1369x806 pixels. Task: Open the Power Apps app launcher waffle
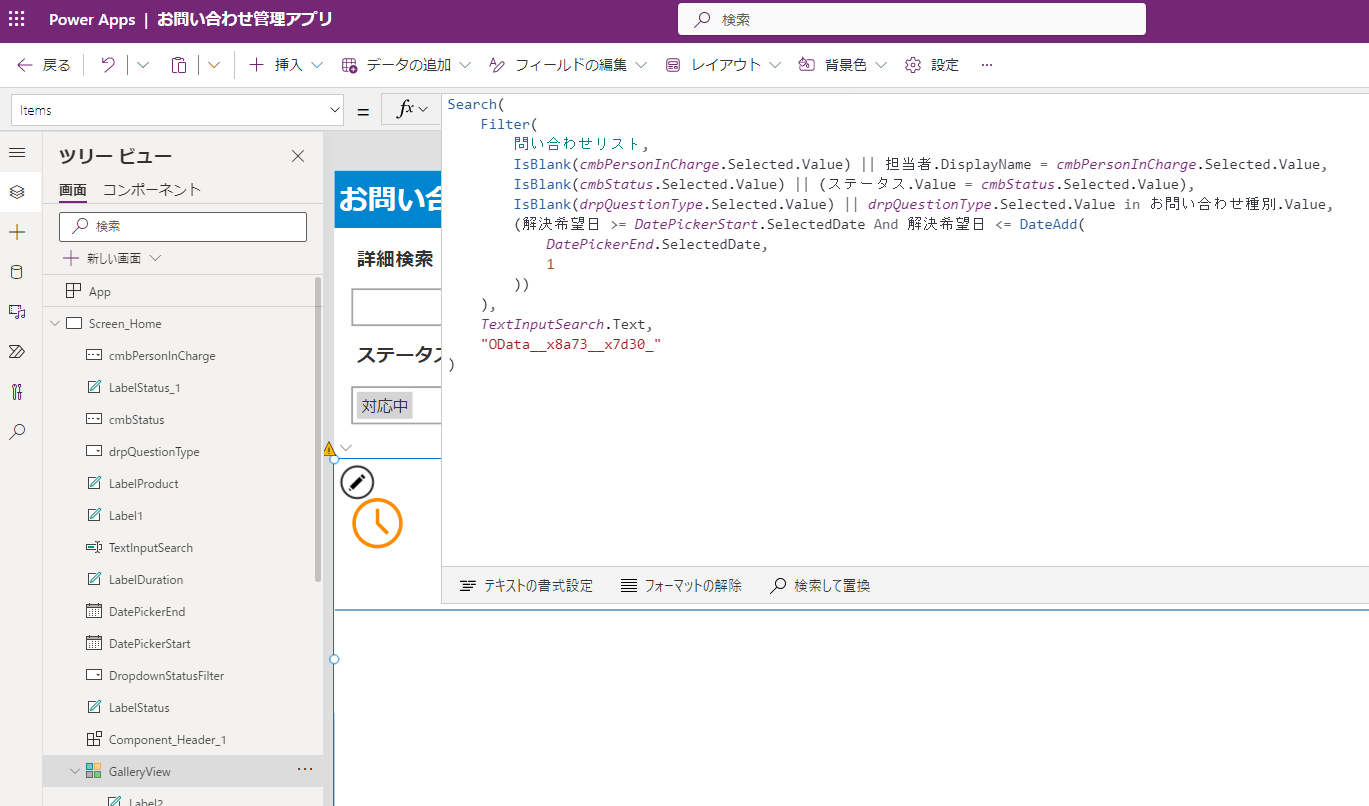point(17,19)
